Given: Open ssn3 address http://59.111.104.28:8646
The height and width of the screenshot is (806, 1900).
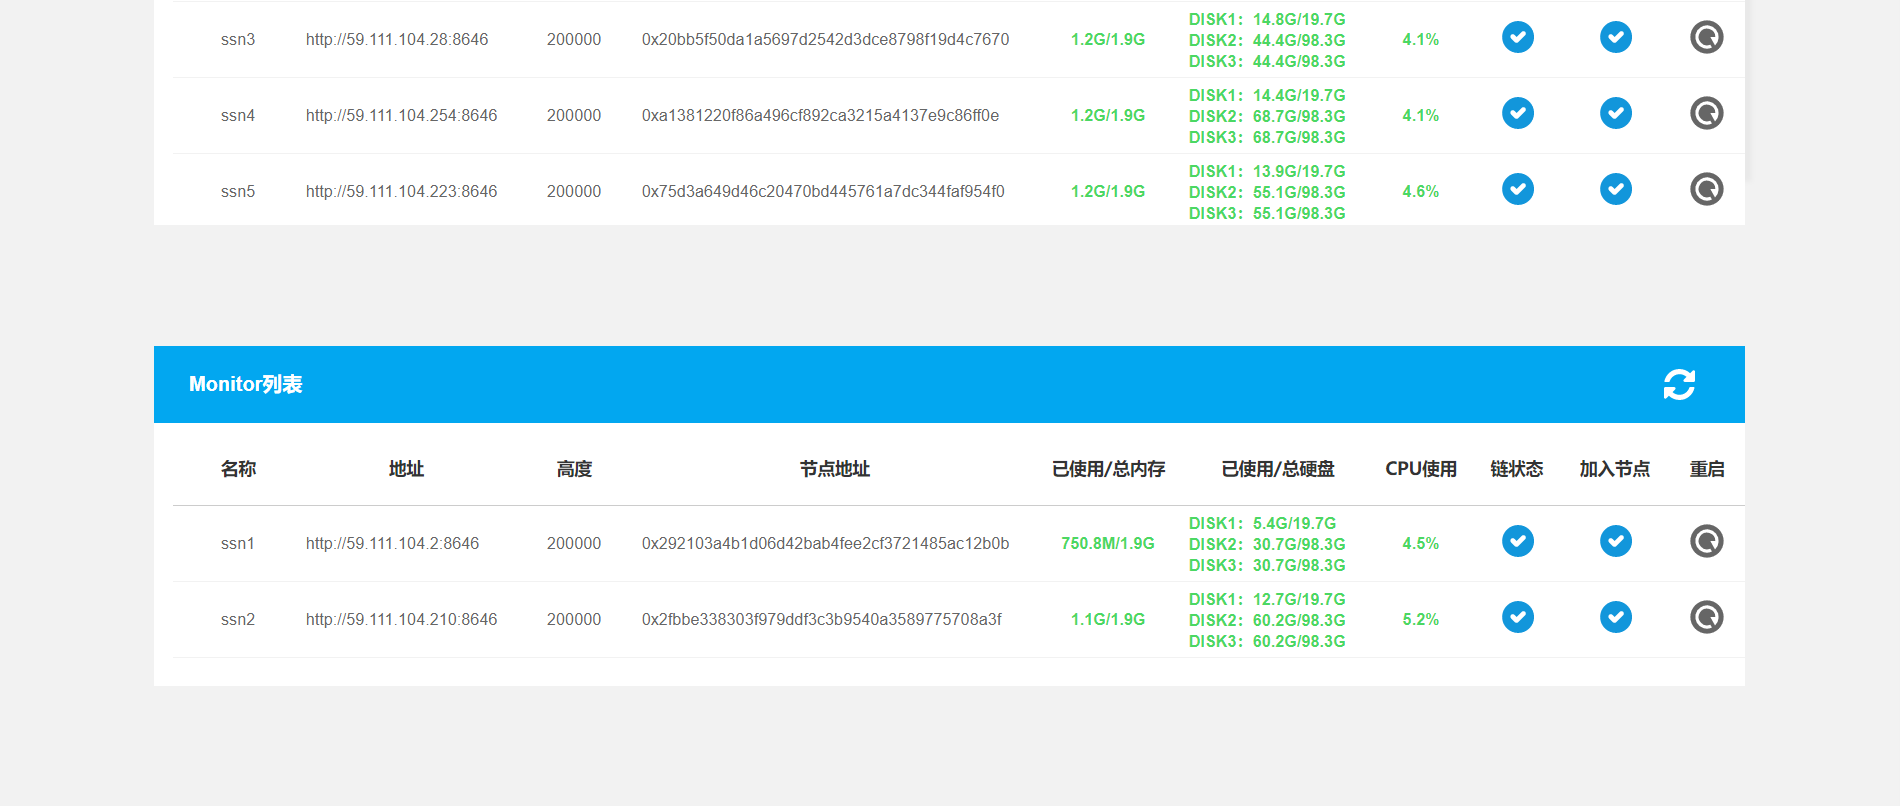Looking at the screenshot, I should tap(397, 40).
